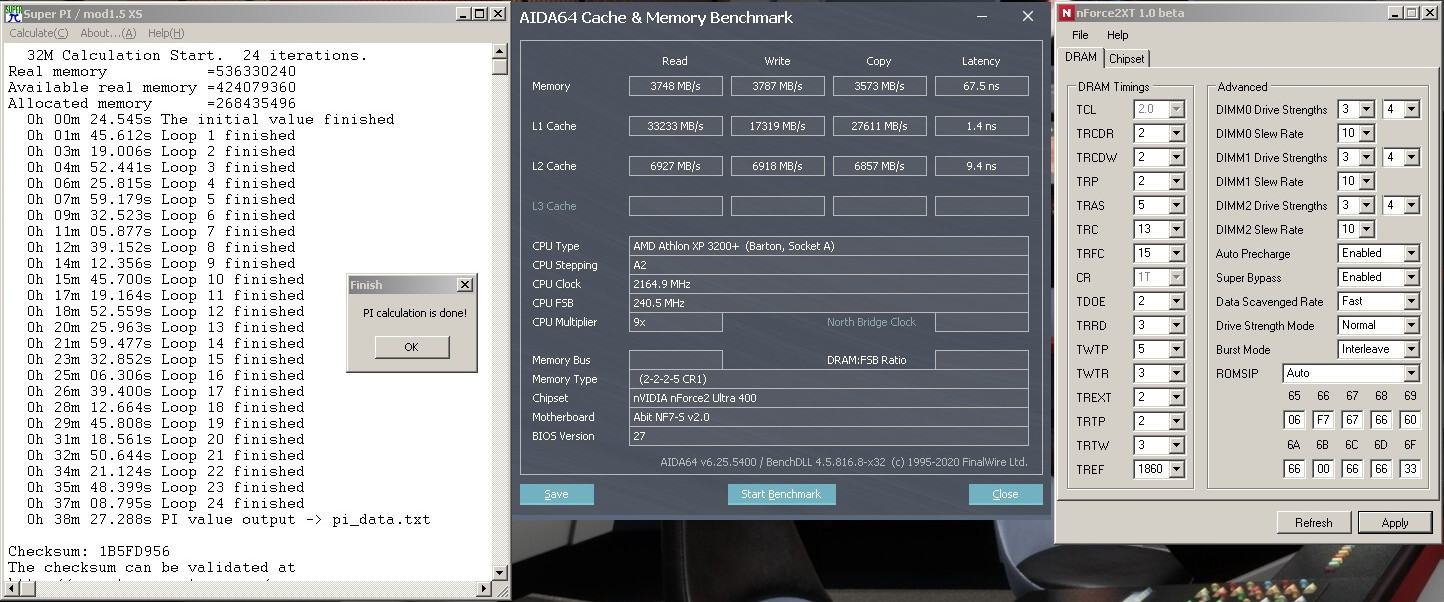This screenshot has height=602, width=1444.
Task: Close the Finish dialog
Action: pyautogui.click(x=464, y=285)
